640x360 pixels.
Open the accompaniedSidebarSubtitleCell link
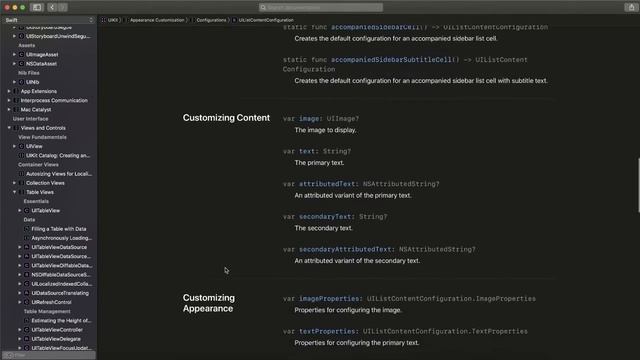(x=391, y=60)
